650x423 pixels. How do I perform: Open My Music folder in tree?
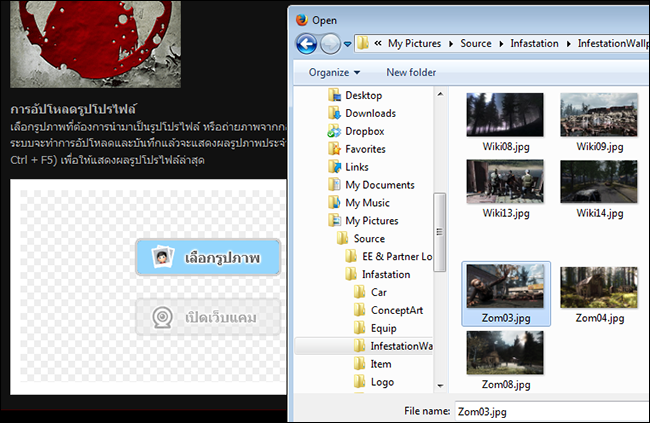tap(367, 203)
